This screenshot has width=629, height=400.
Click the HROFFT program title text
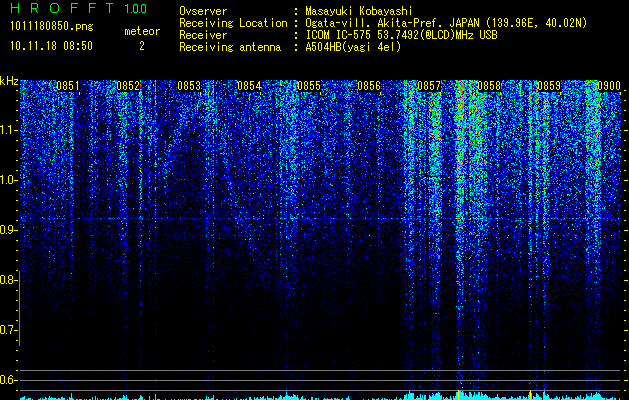pyautogui.click(x=63, y=8)
